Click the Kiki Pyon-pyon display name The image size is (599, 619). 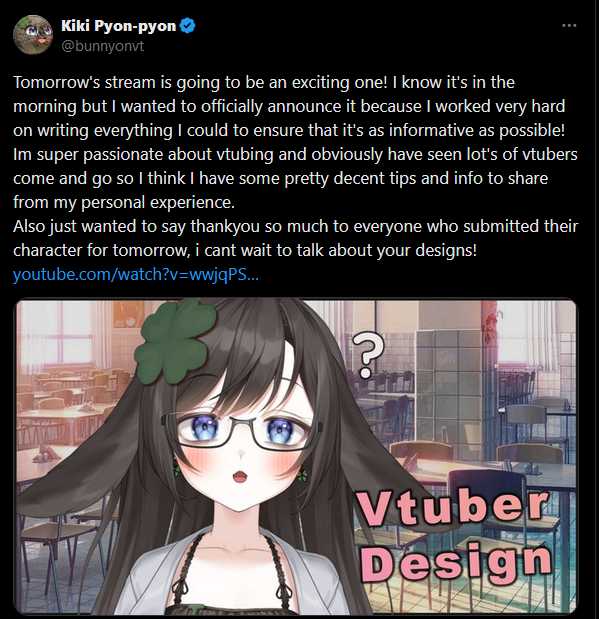pos(118,26)
